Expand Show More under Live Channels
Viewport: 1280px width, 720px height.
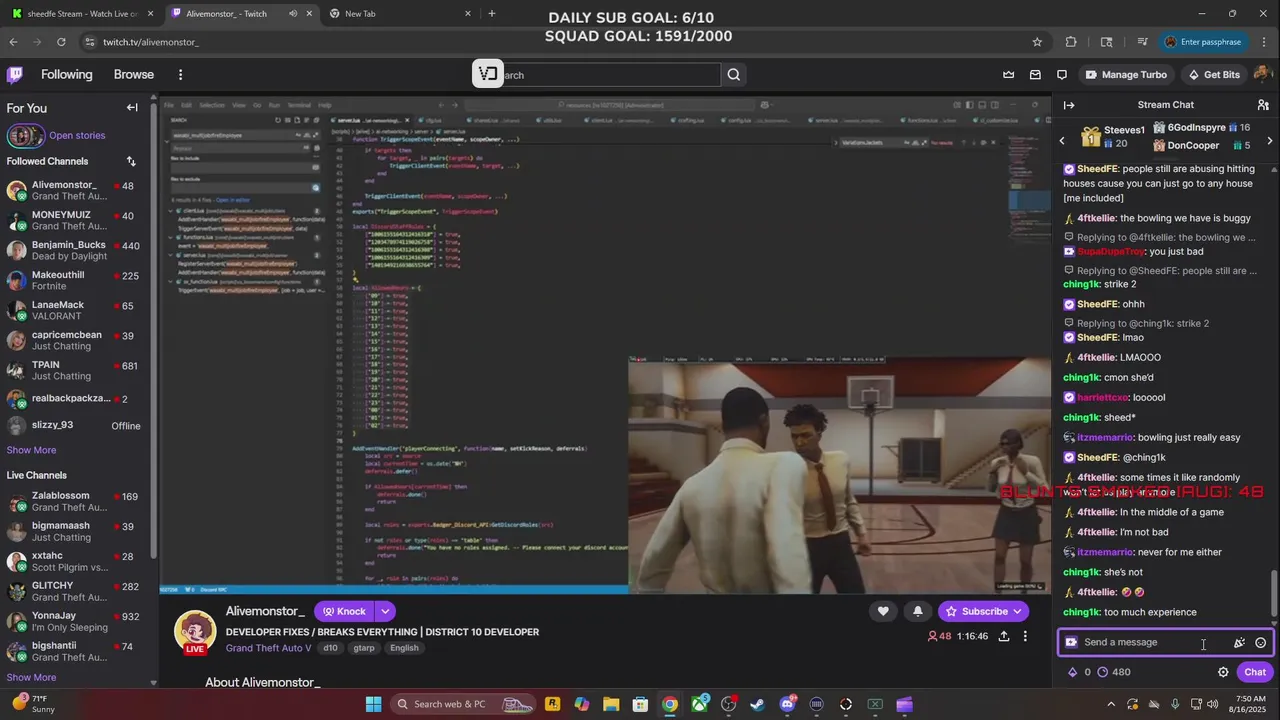[x=31, y=677]
